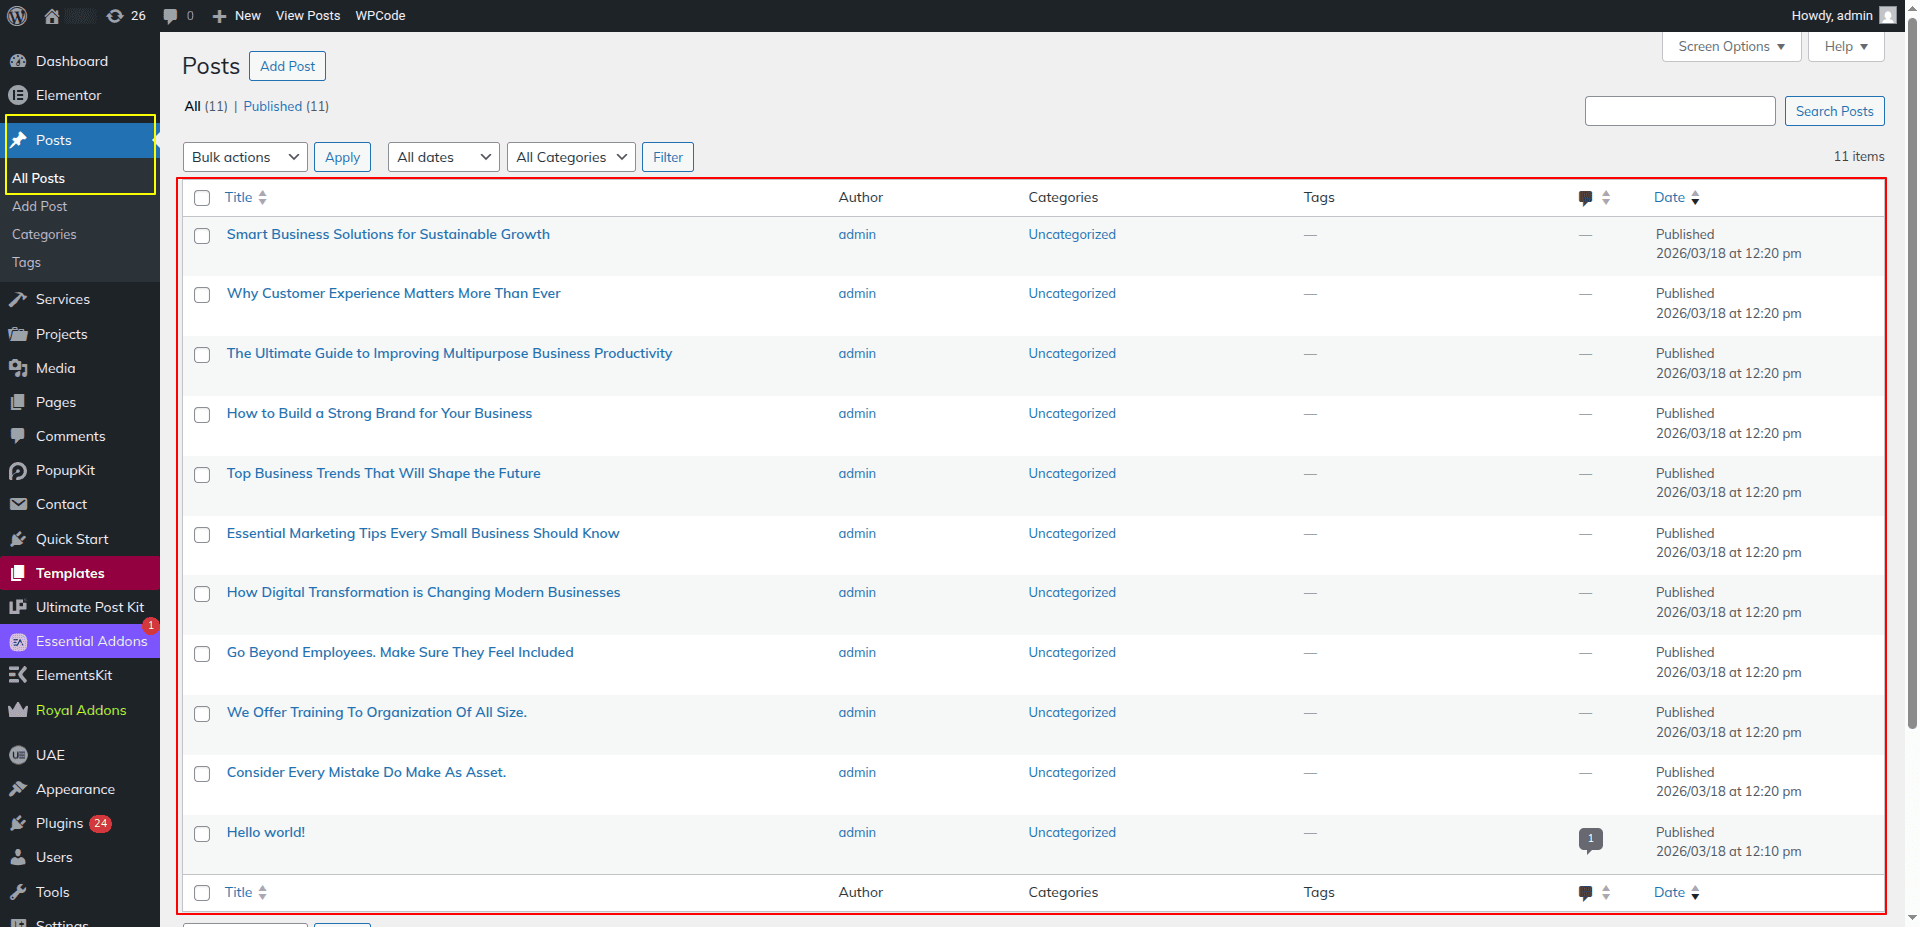Open the Ultimate Post Kit icon
The height and width of the screenshot is (927, 1920).
point(18,607)
